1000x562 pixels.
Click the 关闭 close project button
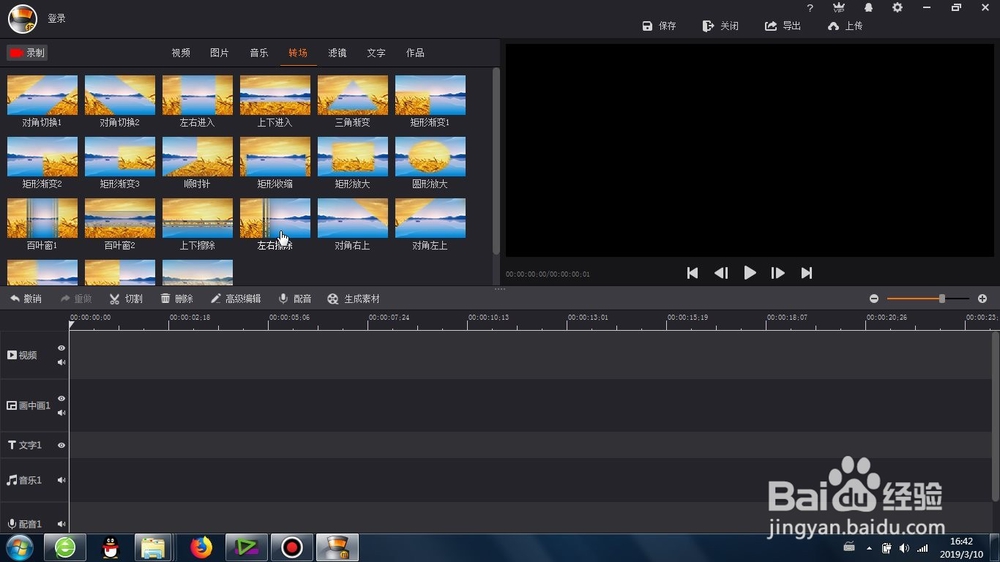point(720,26)
